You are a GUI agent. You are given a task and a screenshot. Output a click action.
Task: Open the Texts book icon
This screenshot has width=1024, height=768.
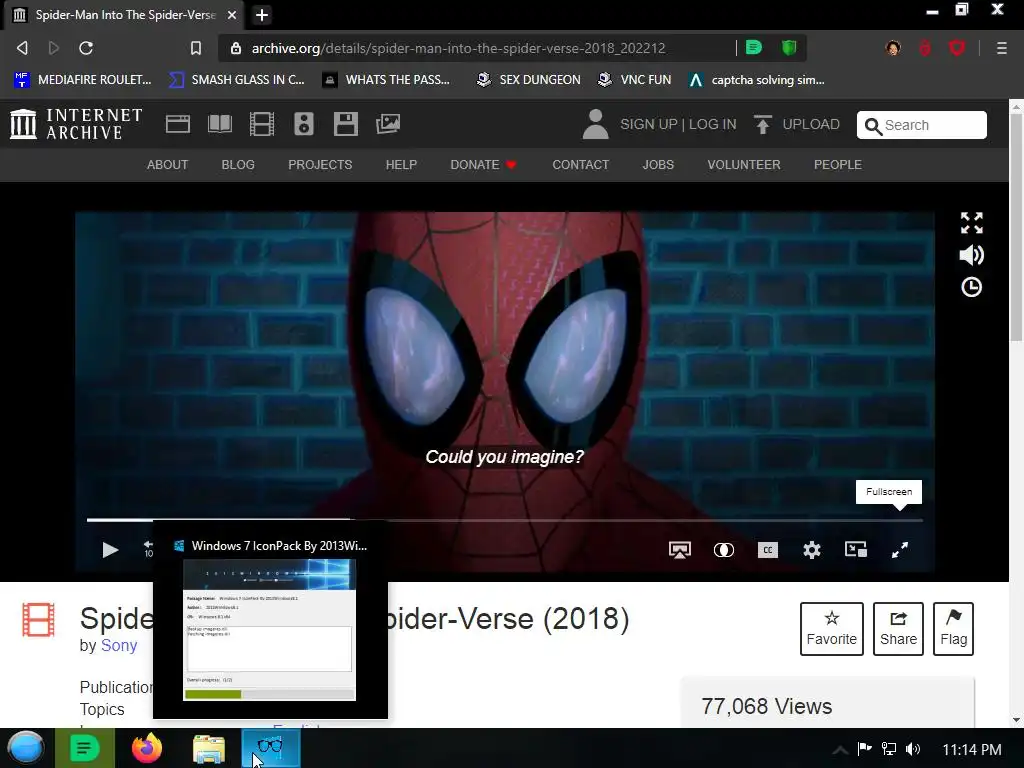[219, 124]
